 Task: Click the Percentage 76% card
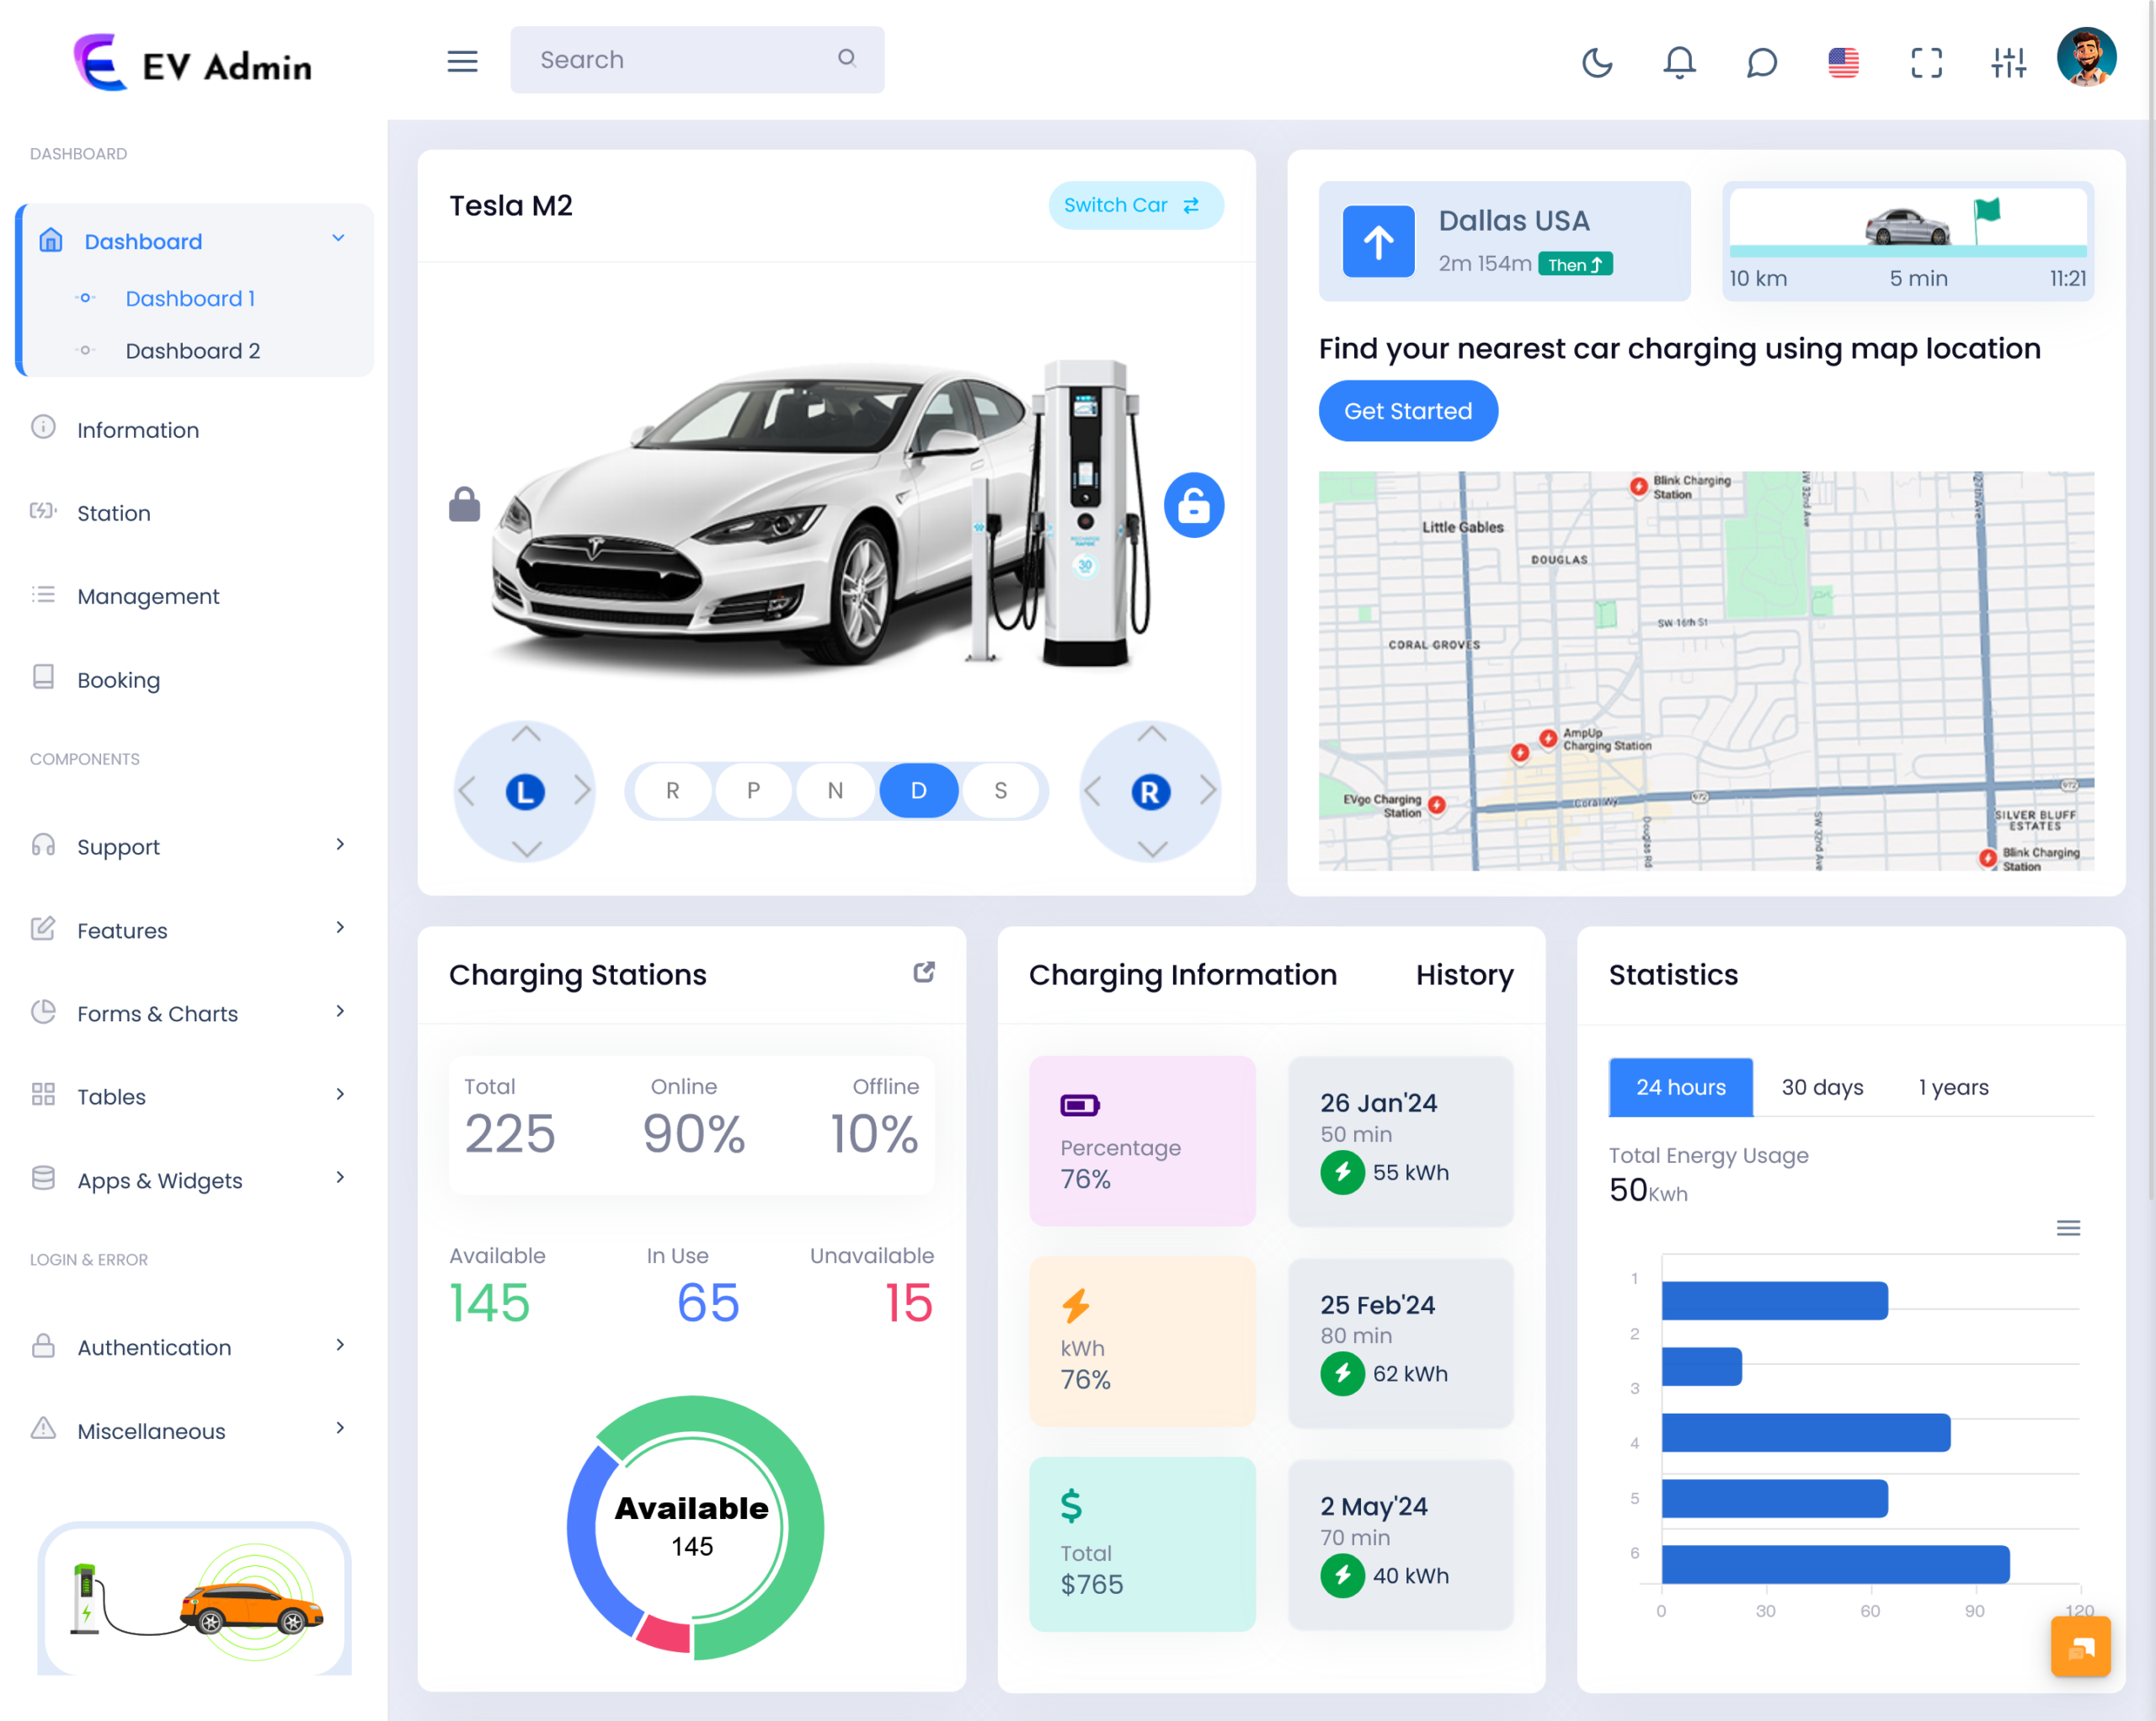click(x=1141, y=1141)
